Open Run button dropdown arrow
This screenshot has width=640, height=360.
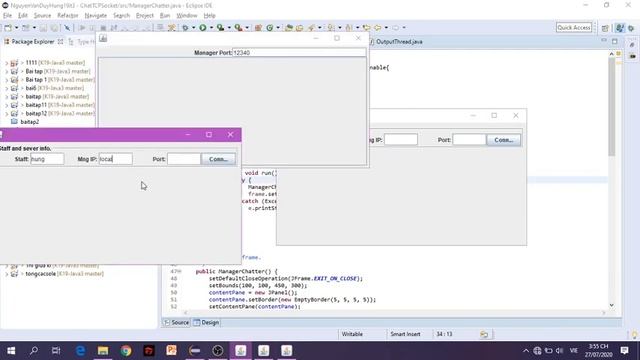coord(211,28)
